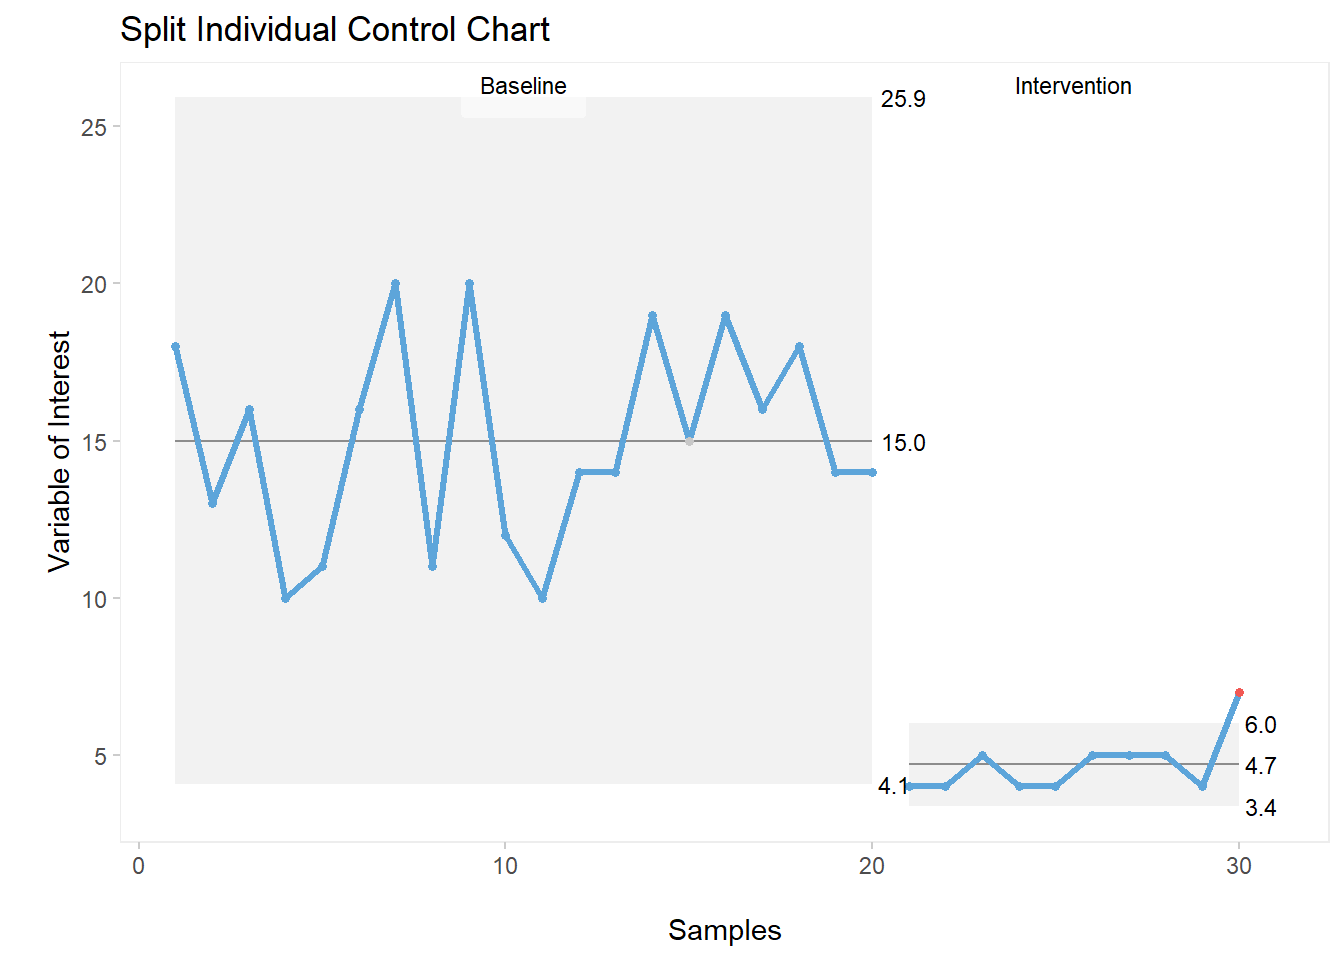This screenshot has width=1344, height=960.
Task: Click the 15.0 center line label
Action: click(903, 443)
